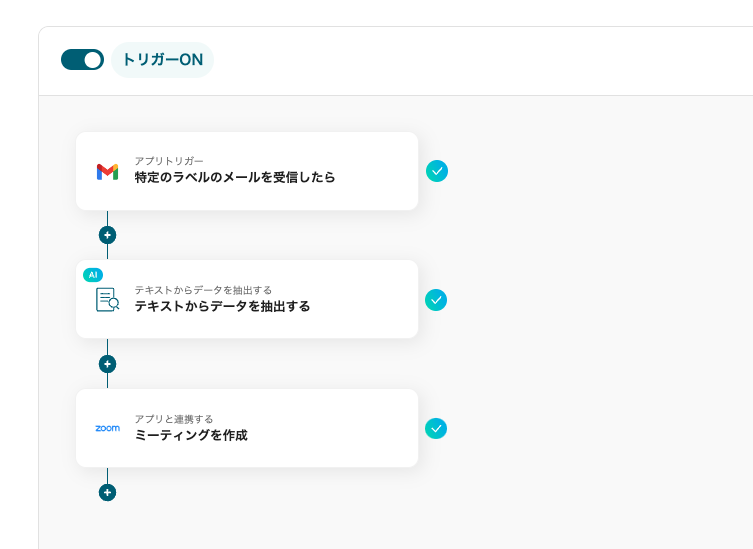Click the checkmark beside the text extraction step
Screen dimensions: 753x549
[436, 300]
